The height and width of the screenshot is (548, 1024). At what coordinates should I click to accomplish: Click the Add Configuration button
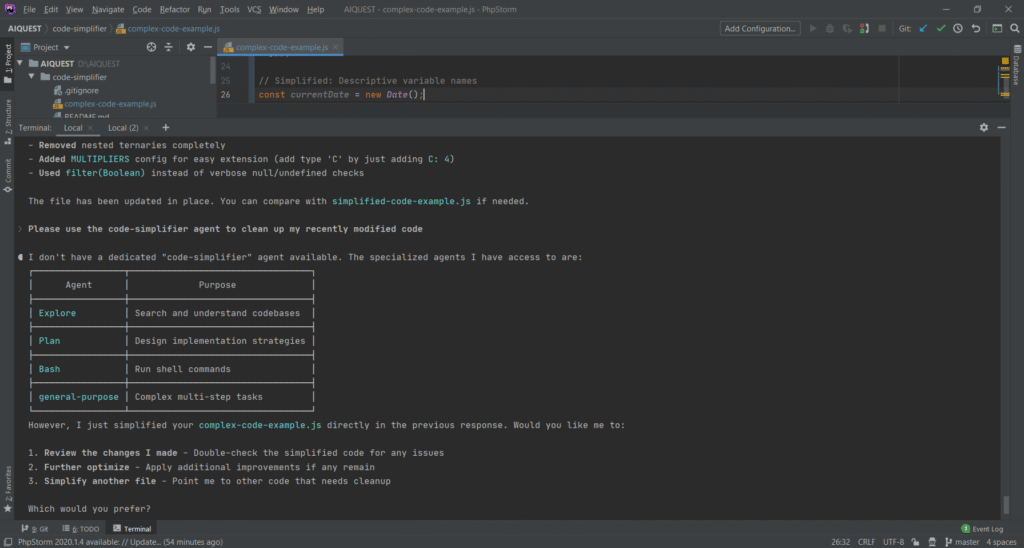[759, 29]
